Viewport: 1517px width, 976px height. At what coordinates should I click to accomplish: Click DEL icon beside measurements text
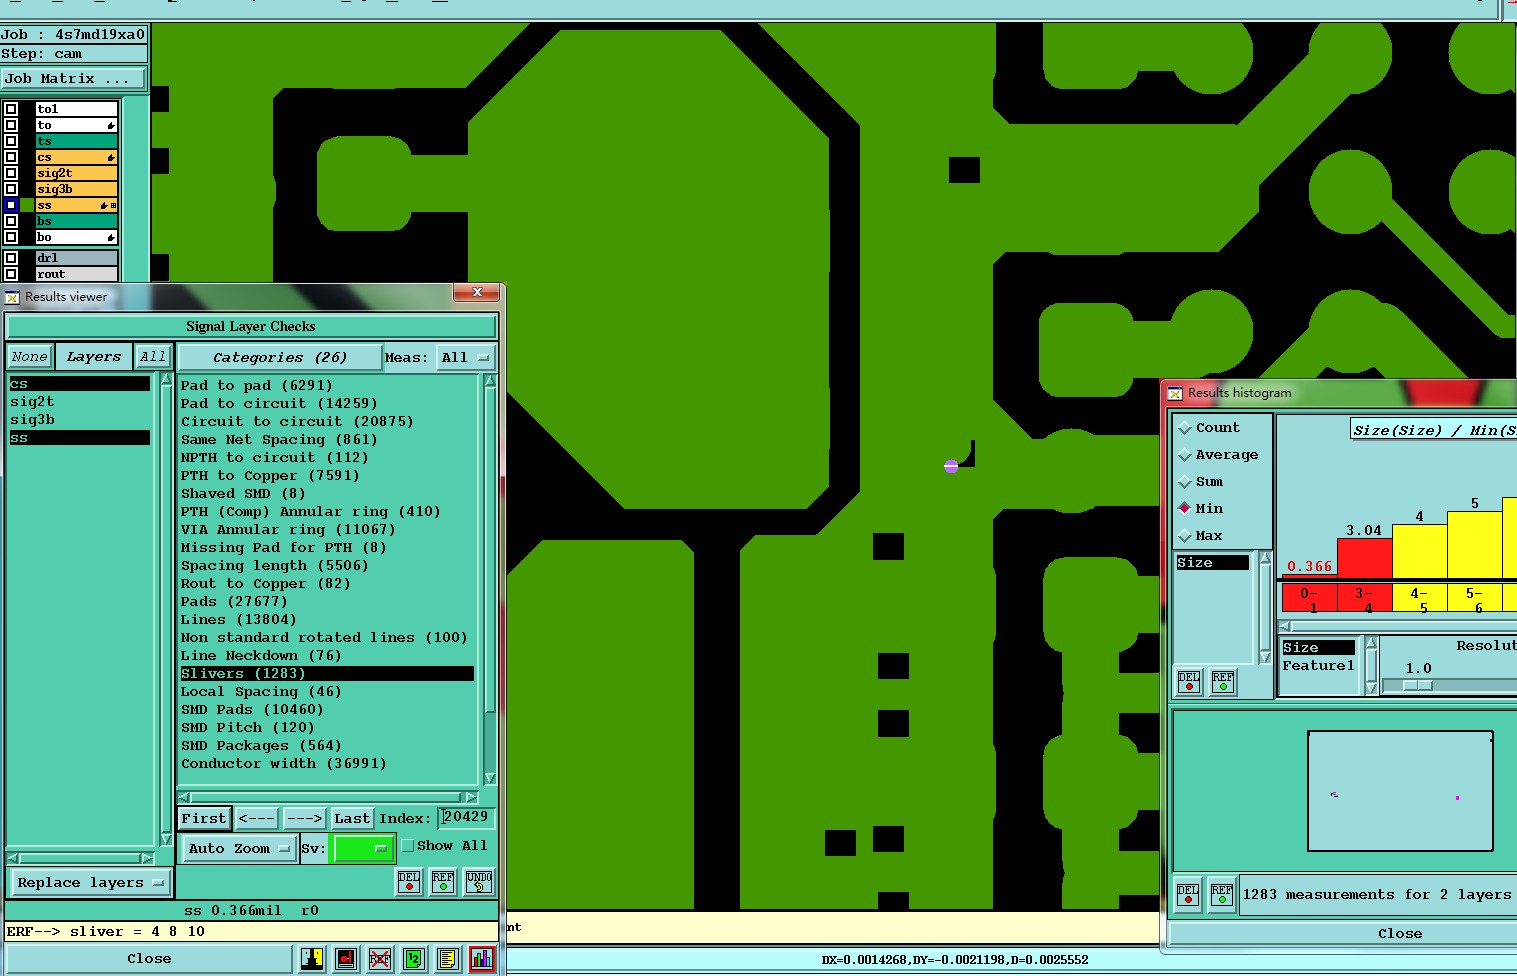point(1188,894)
